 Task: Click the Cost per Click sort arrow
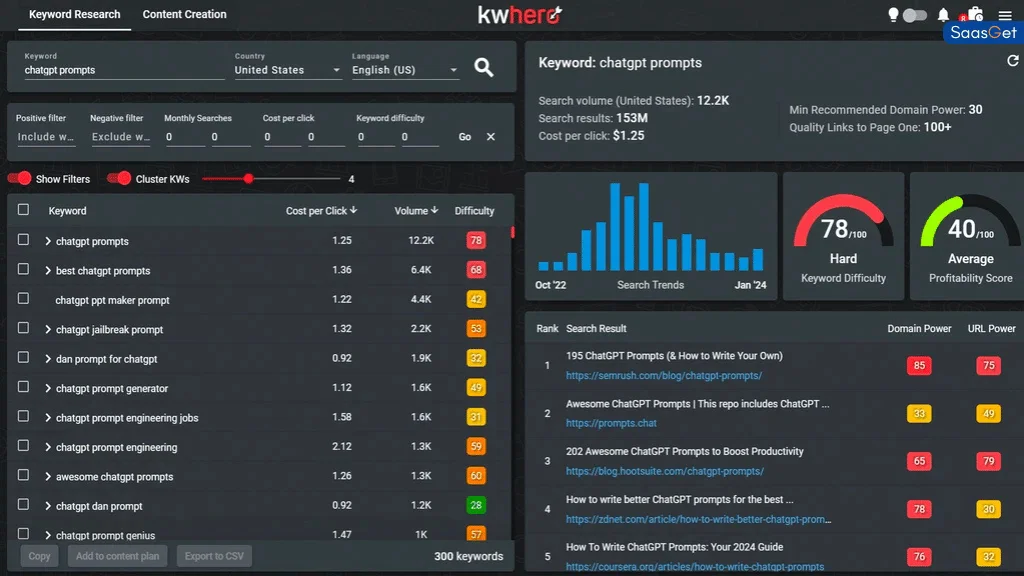[353, 210]
